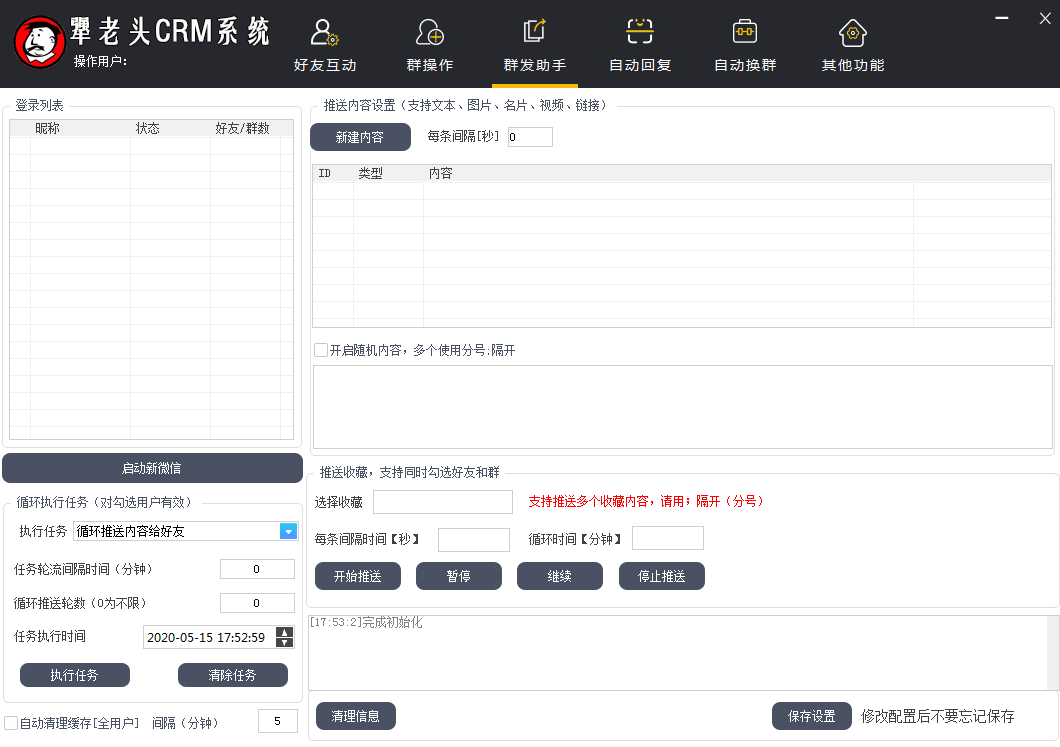The image size is (1060, 747).
Task: Minimize the CRM window
Action: click(1001, 16)
